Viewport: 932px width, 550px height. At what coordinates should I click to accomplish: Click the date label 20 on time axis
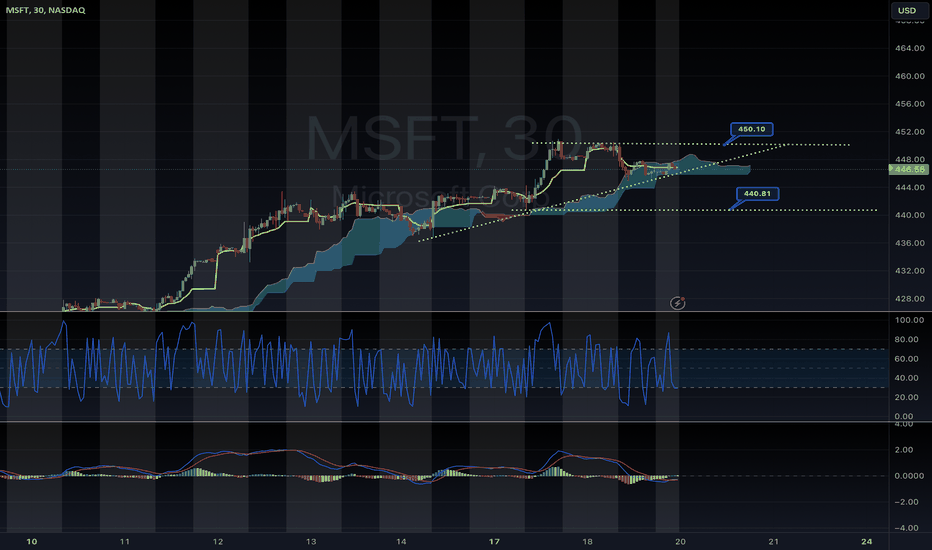click(x=681, y=541)
